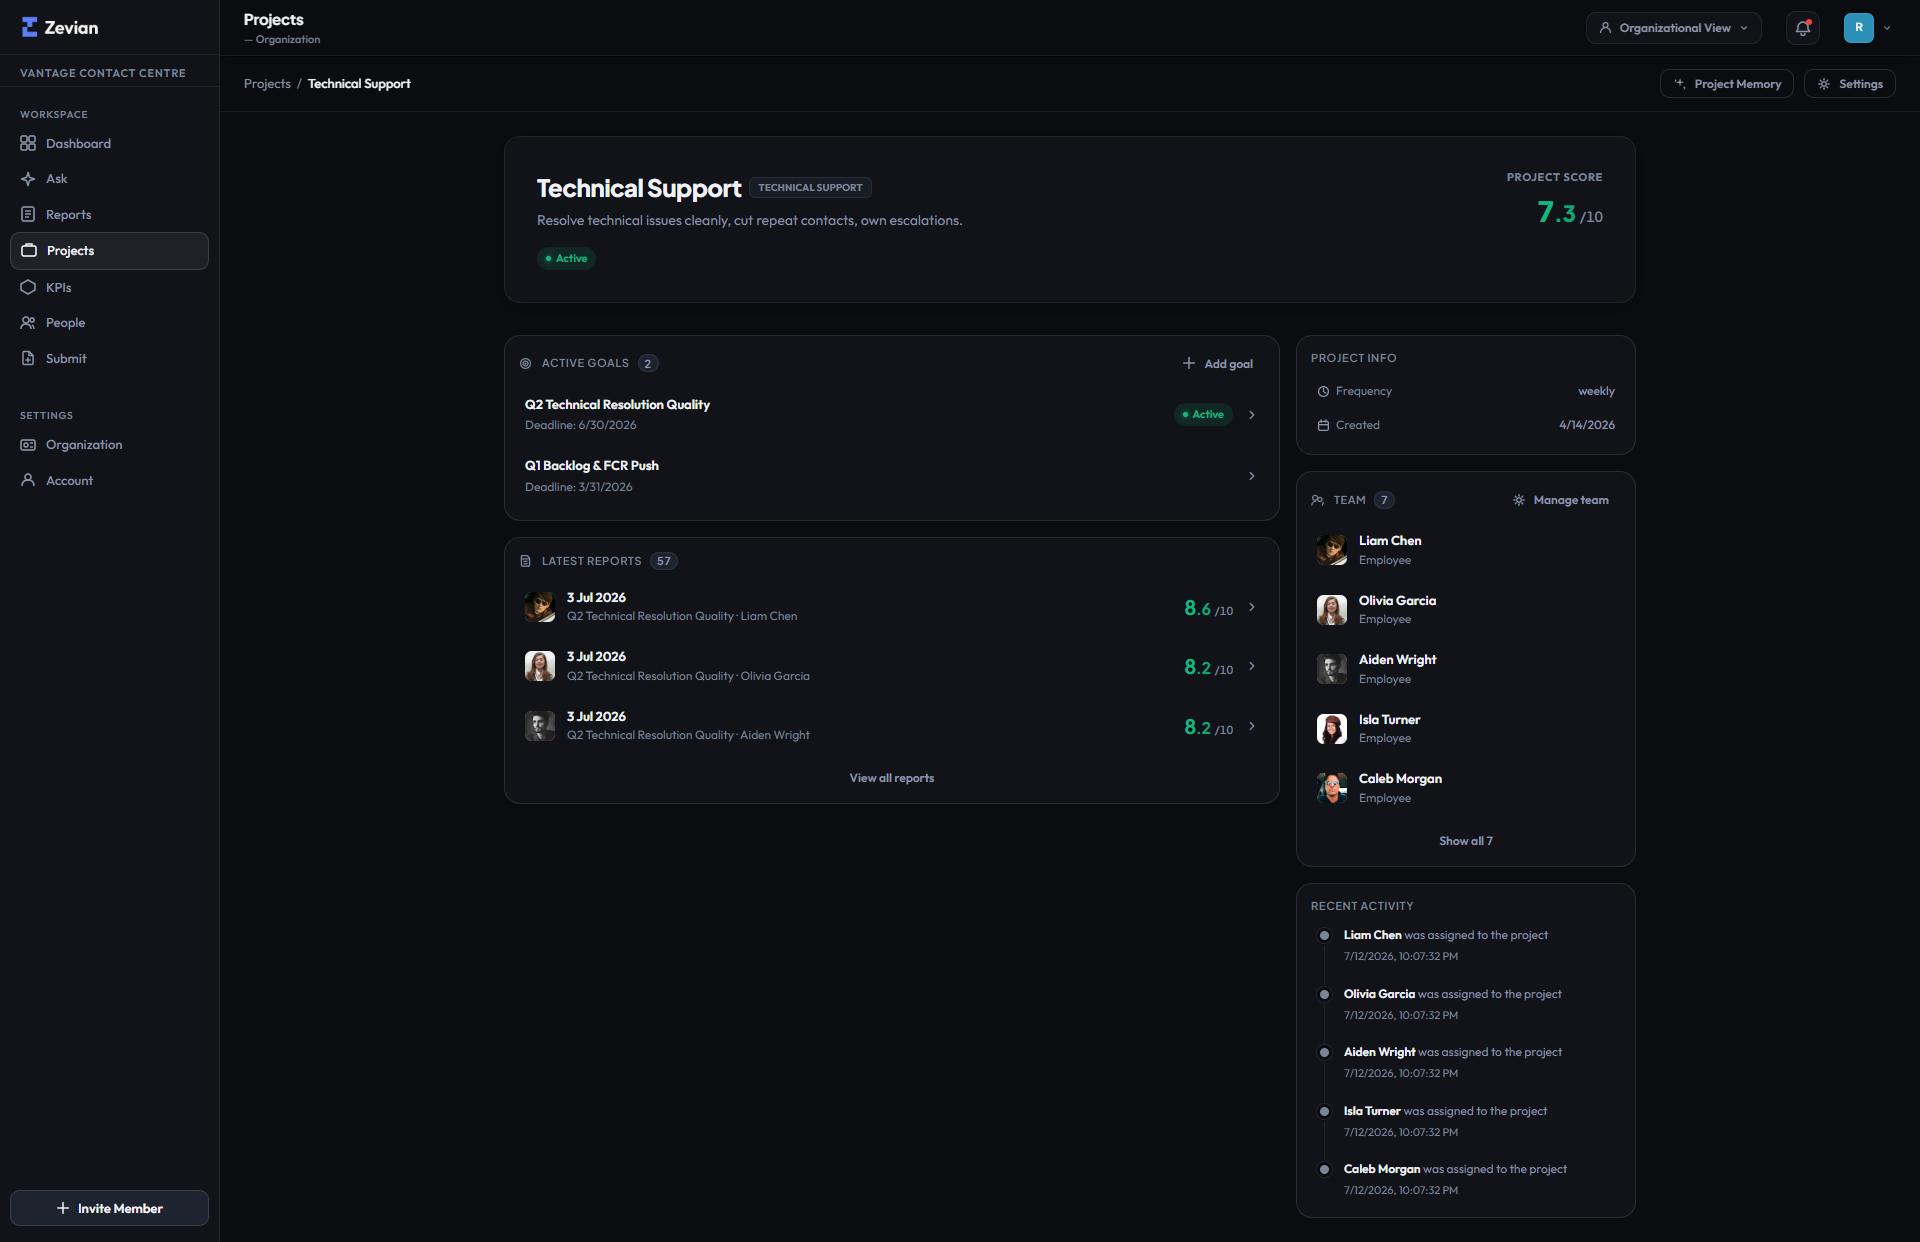Open Reports in the sidebar
The height and width of the screenshot is (1242, 1920).
tap(109, 214)
